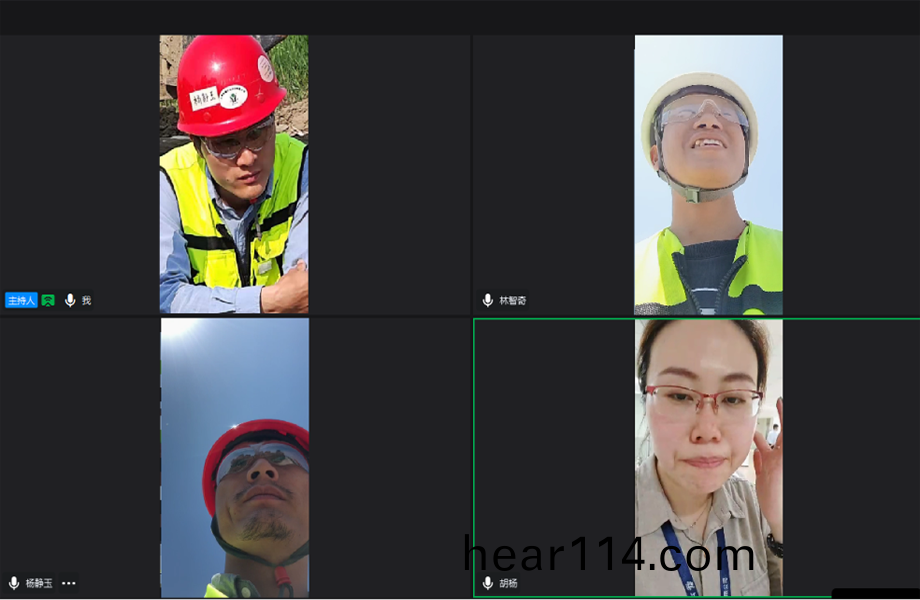
Task: Click the dark top title bar
Action: tap(460, 16)
